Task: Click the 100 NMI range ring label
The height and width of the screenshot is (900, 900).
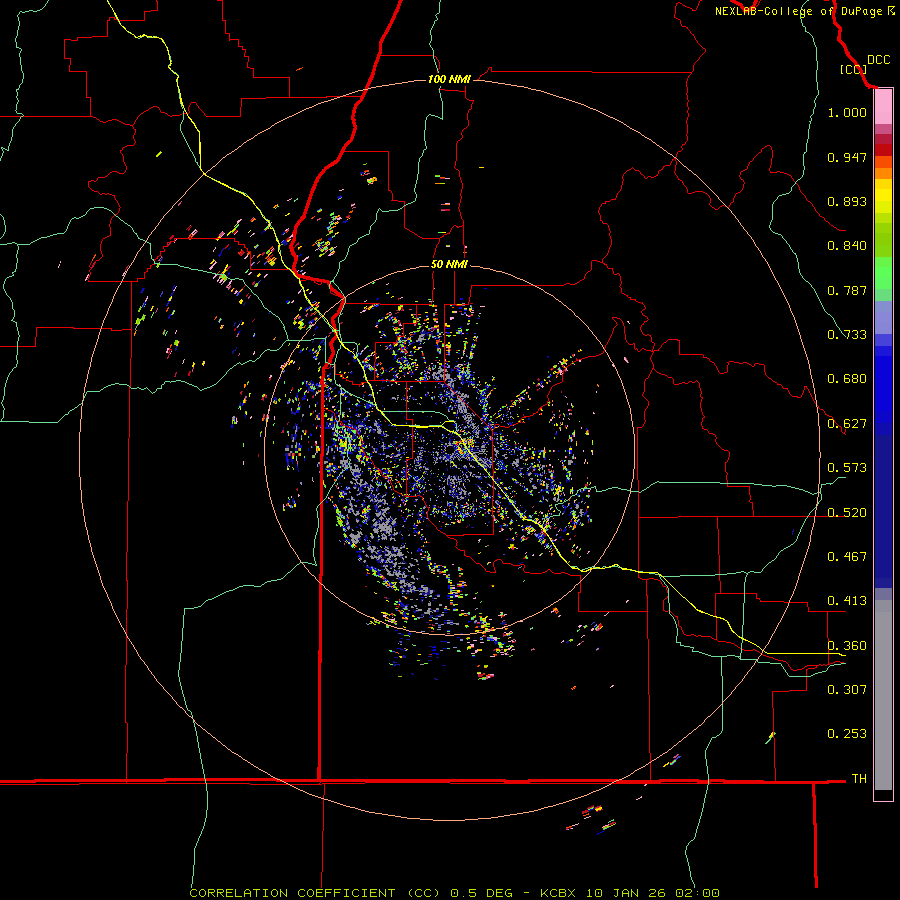Action: pyautogui.click(x=449, y=79)
